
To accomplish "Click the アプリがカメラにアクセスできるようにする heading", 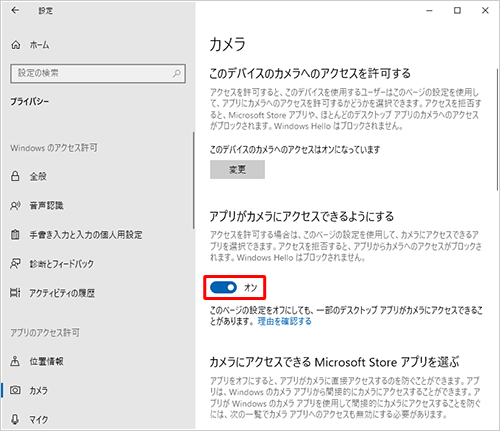I will pos(302,217).
